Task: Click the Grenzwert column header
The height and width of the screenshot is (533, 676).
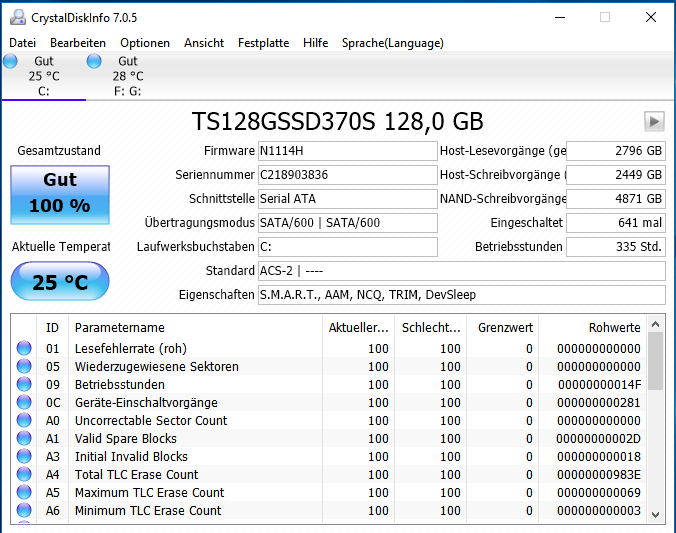Action: tap(502, 328)
